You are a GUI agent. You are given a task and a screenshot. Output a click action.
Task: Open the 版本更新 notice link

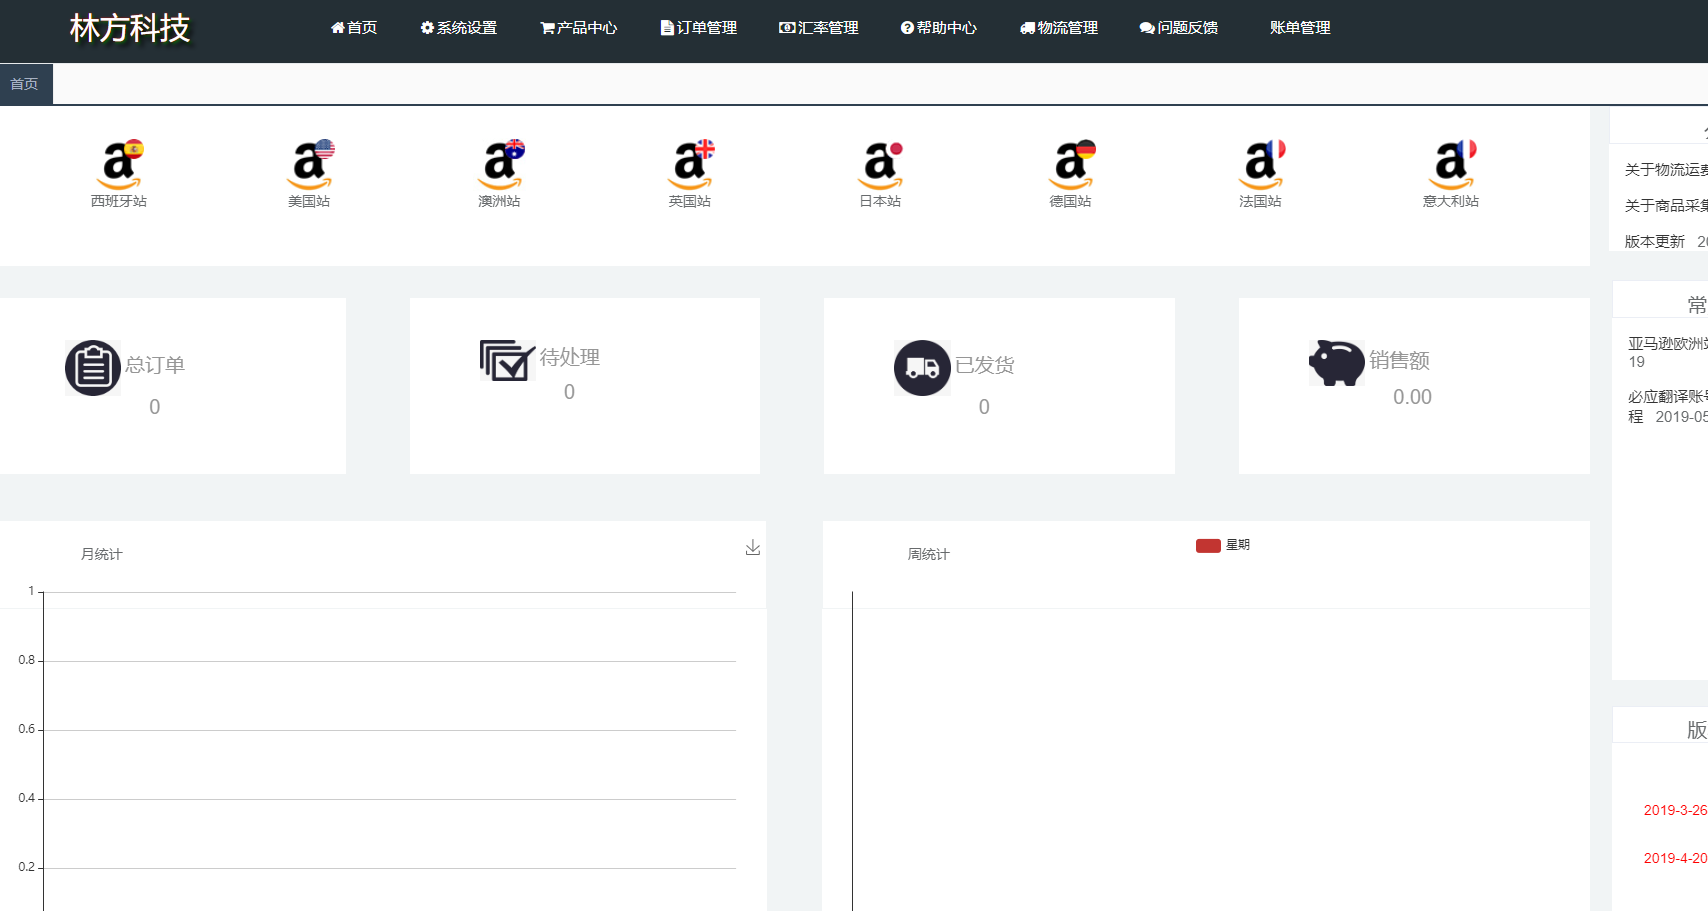coord(1655,242)
